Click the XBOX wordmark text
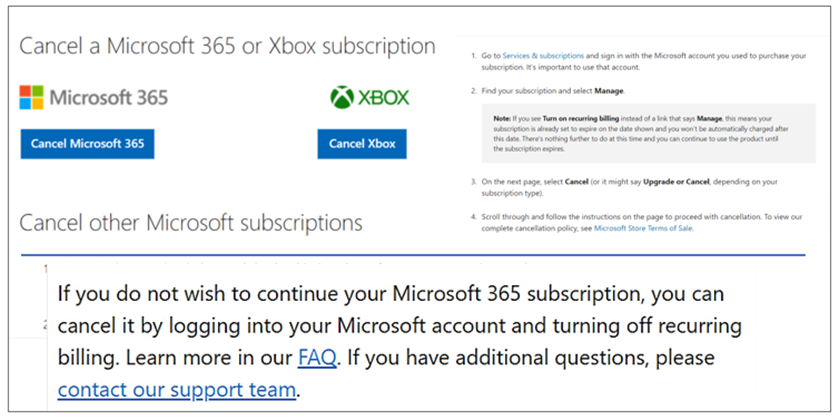 tap(385, 99)
